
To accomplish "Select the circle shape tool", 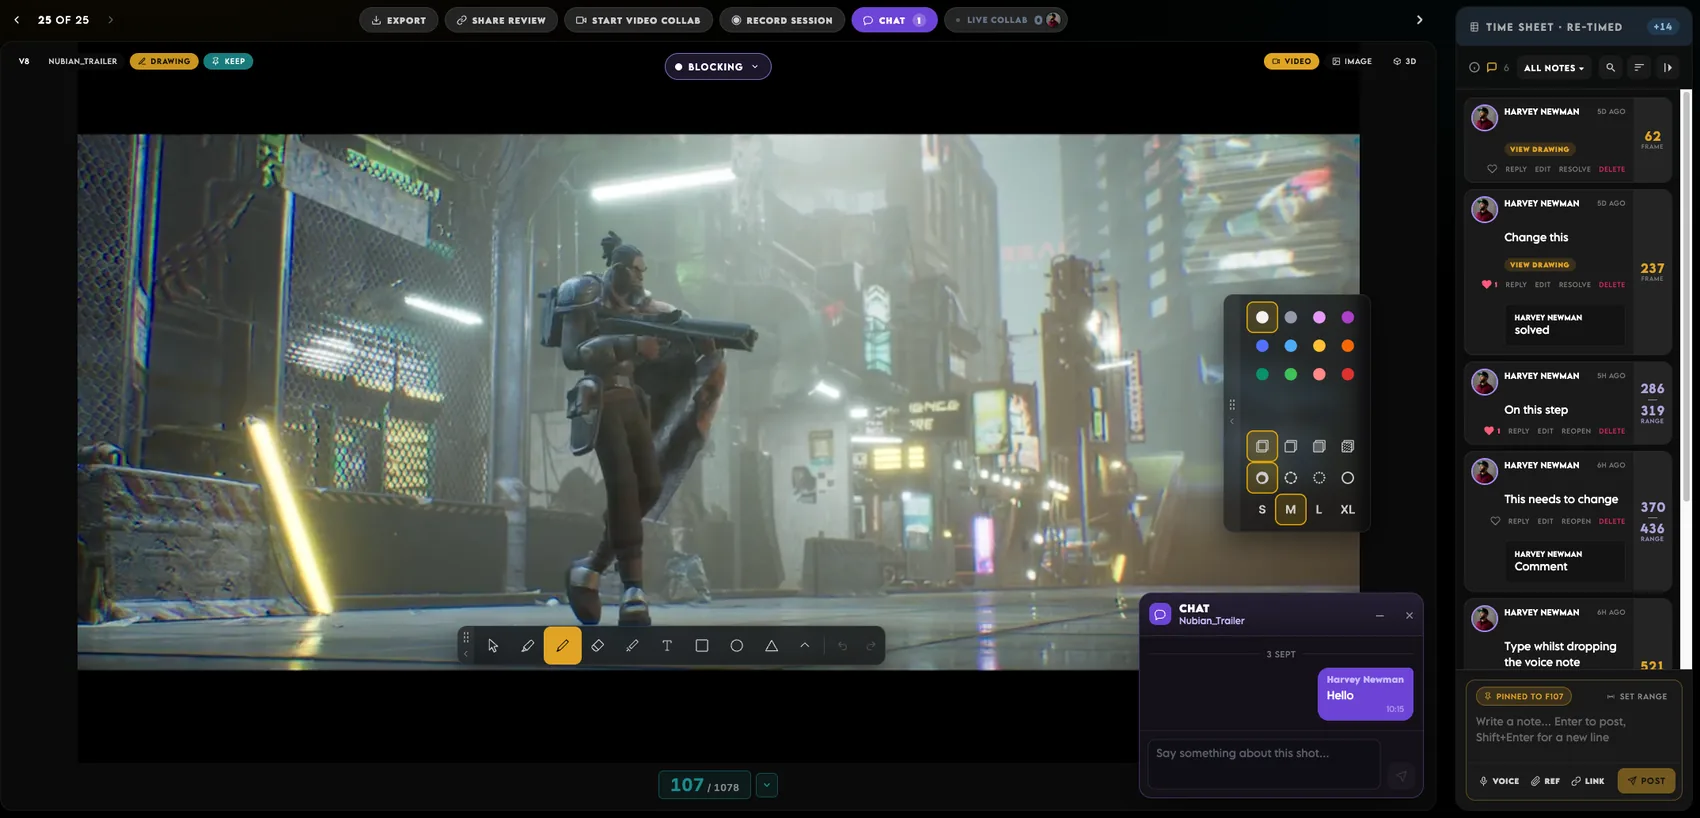I will click(737, 646).
